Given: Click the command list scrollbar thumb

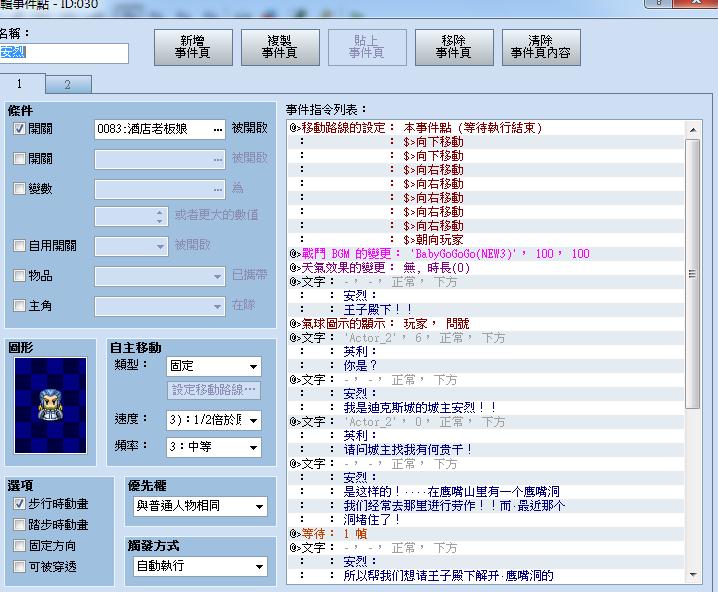Looking at the screenshot, I should click(x=693, y=274).
